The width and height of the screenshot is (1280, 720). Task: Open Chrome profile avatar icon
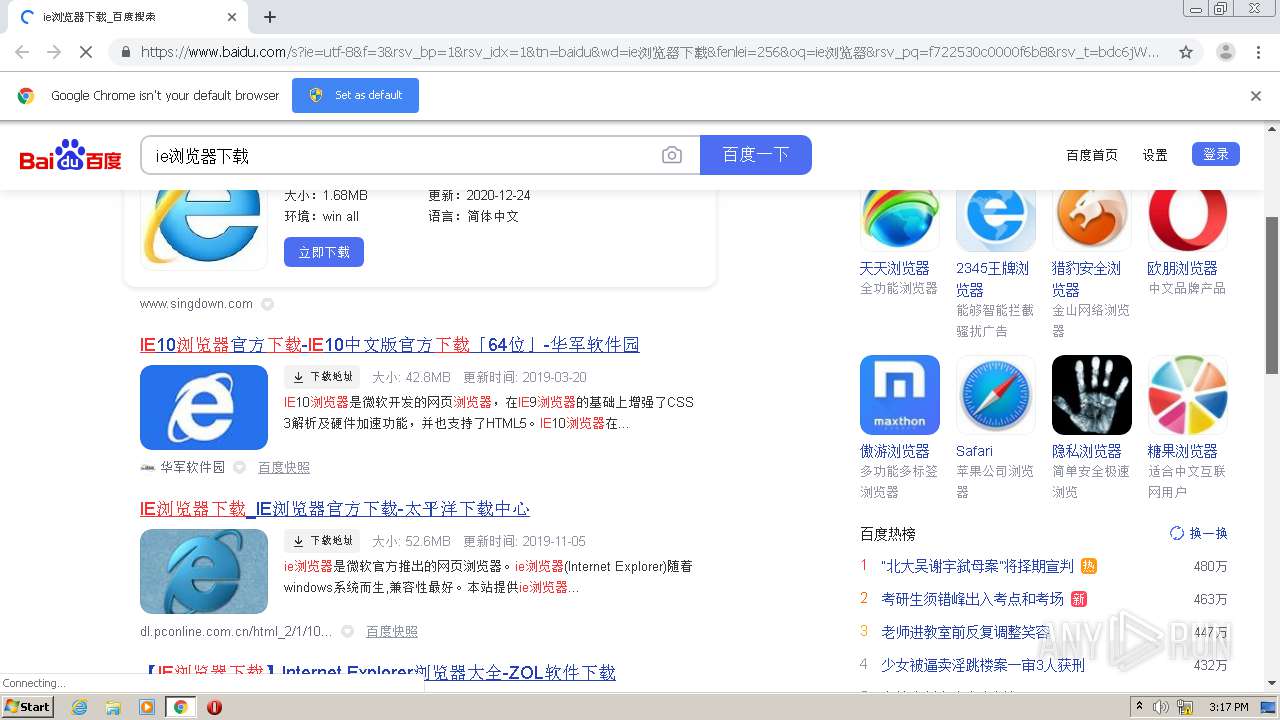pos(1225,52)
